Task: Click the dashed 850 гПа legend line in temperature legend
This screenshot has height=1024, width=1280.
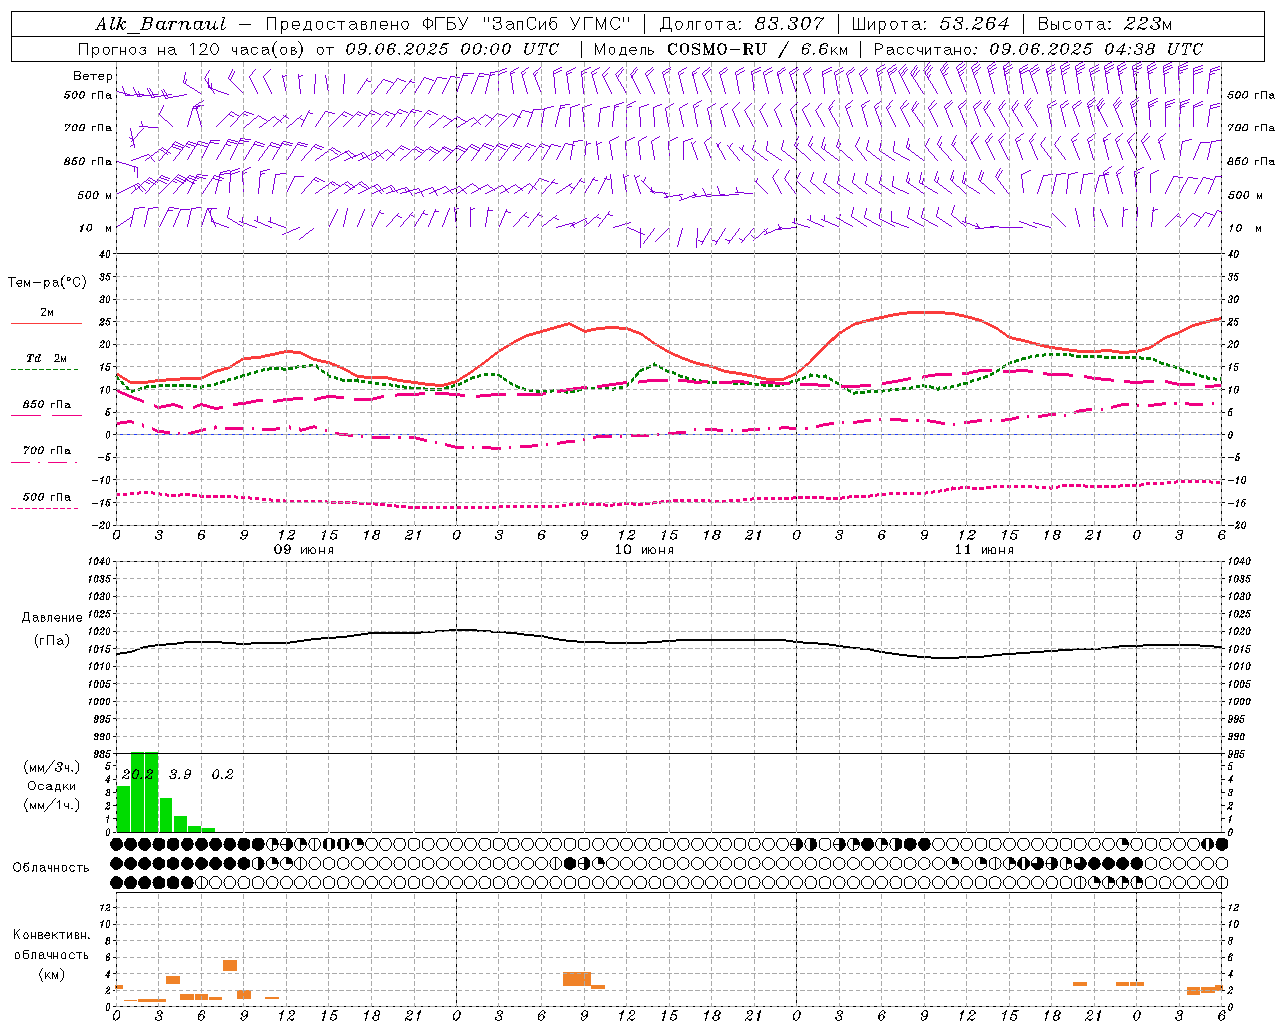Action: click(46, 416)
